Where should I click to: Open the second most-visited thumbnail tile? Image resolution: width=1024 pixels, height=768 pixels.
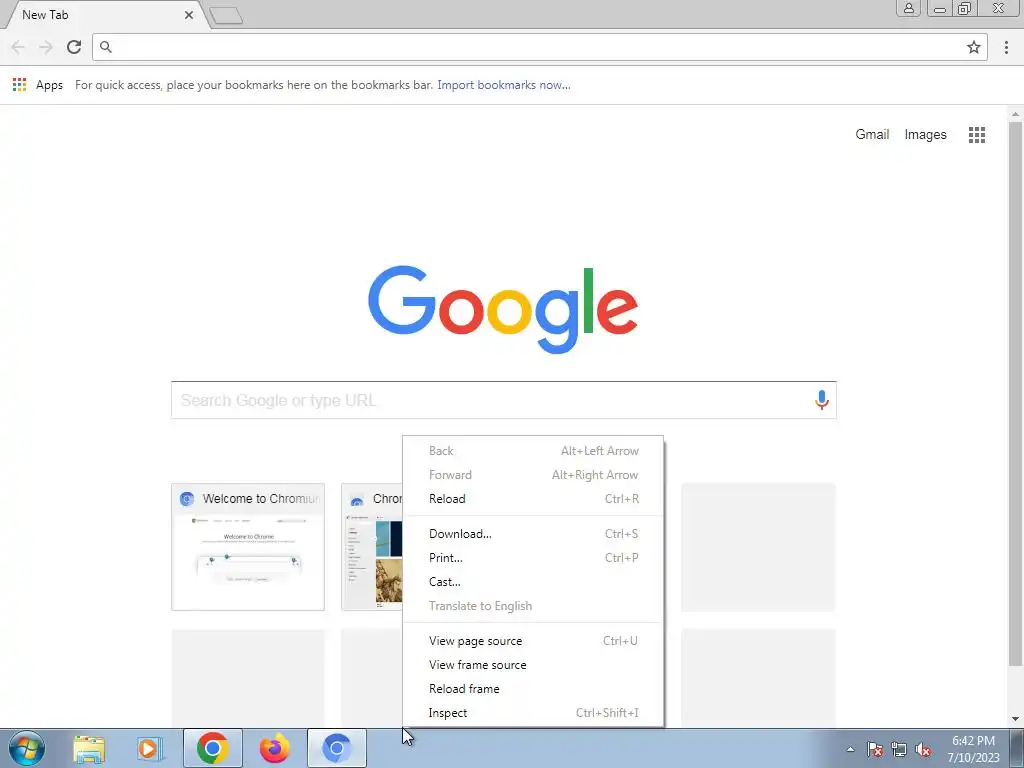(372, 547)
